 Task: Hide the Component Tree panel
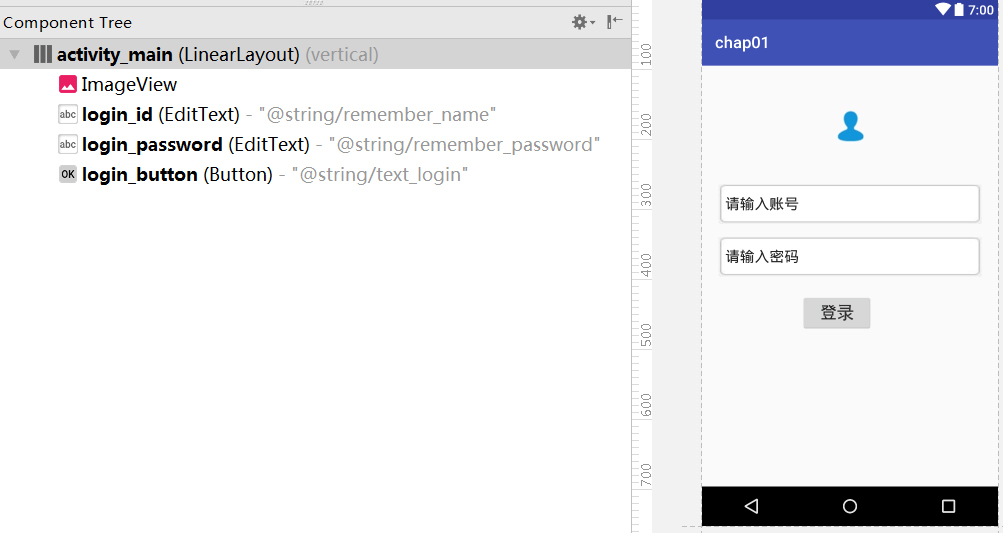tap(615, 22)
